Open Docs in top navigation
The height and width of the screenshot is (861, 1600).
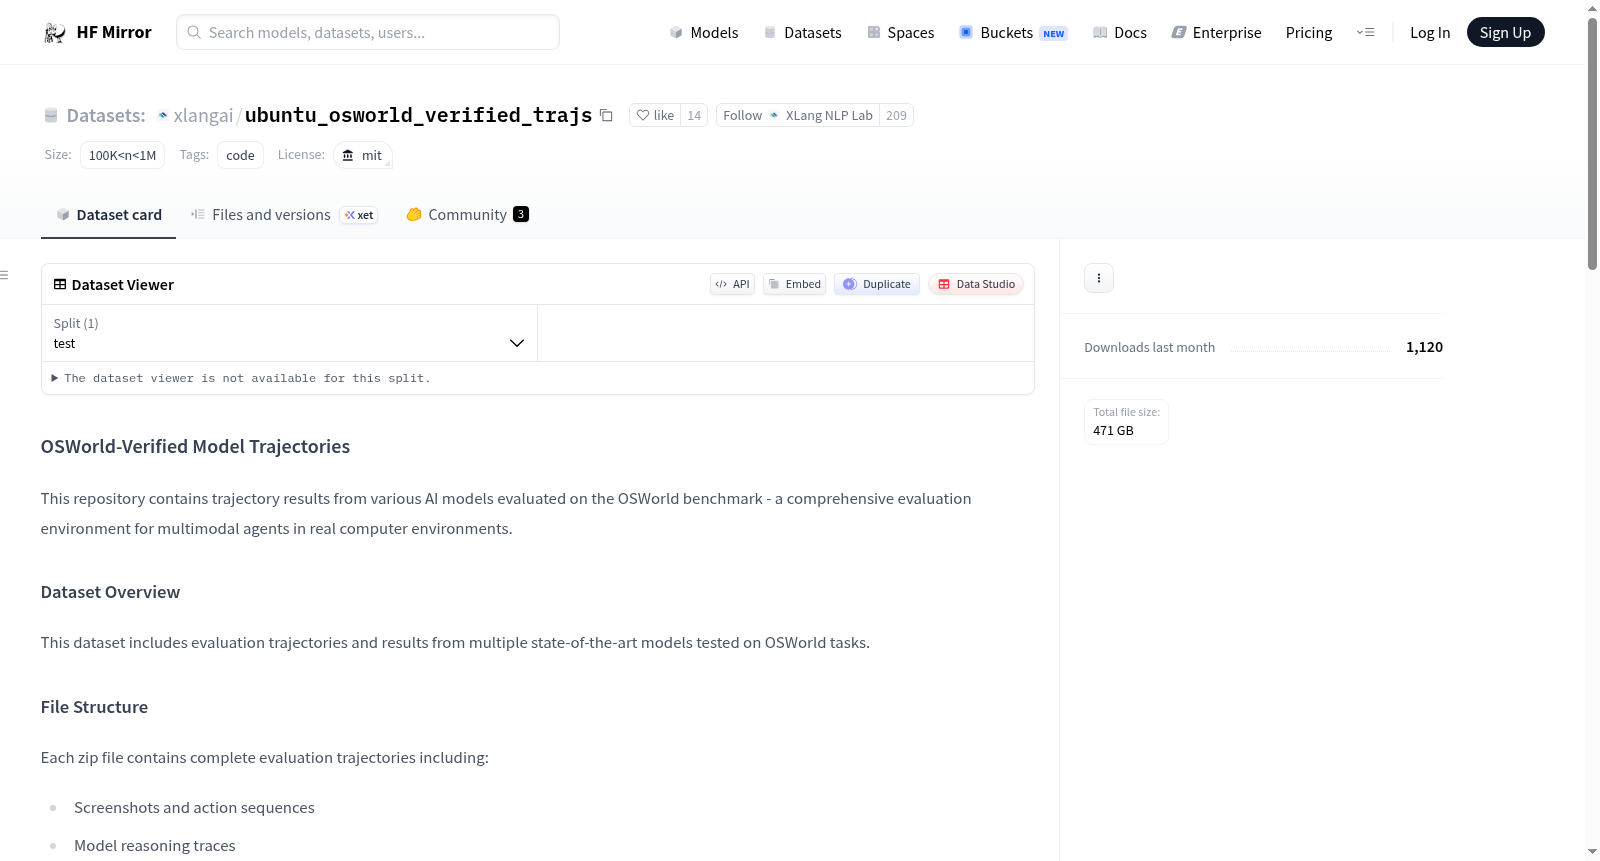tap(1120, 32)
